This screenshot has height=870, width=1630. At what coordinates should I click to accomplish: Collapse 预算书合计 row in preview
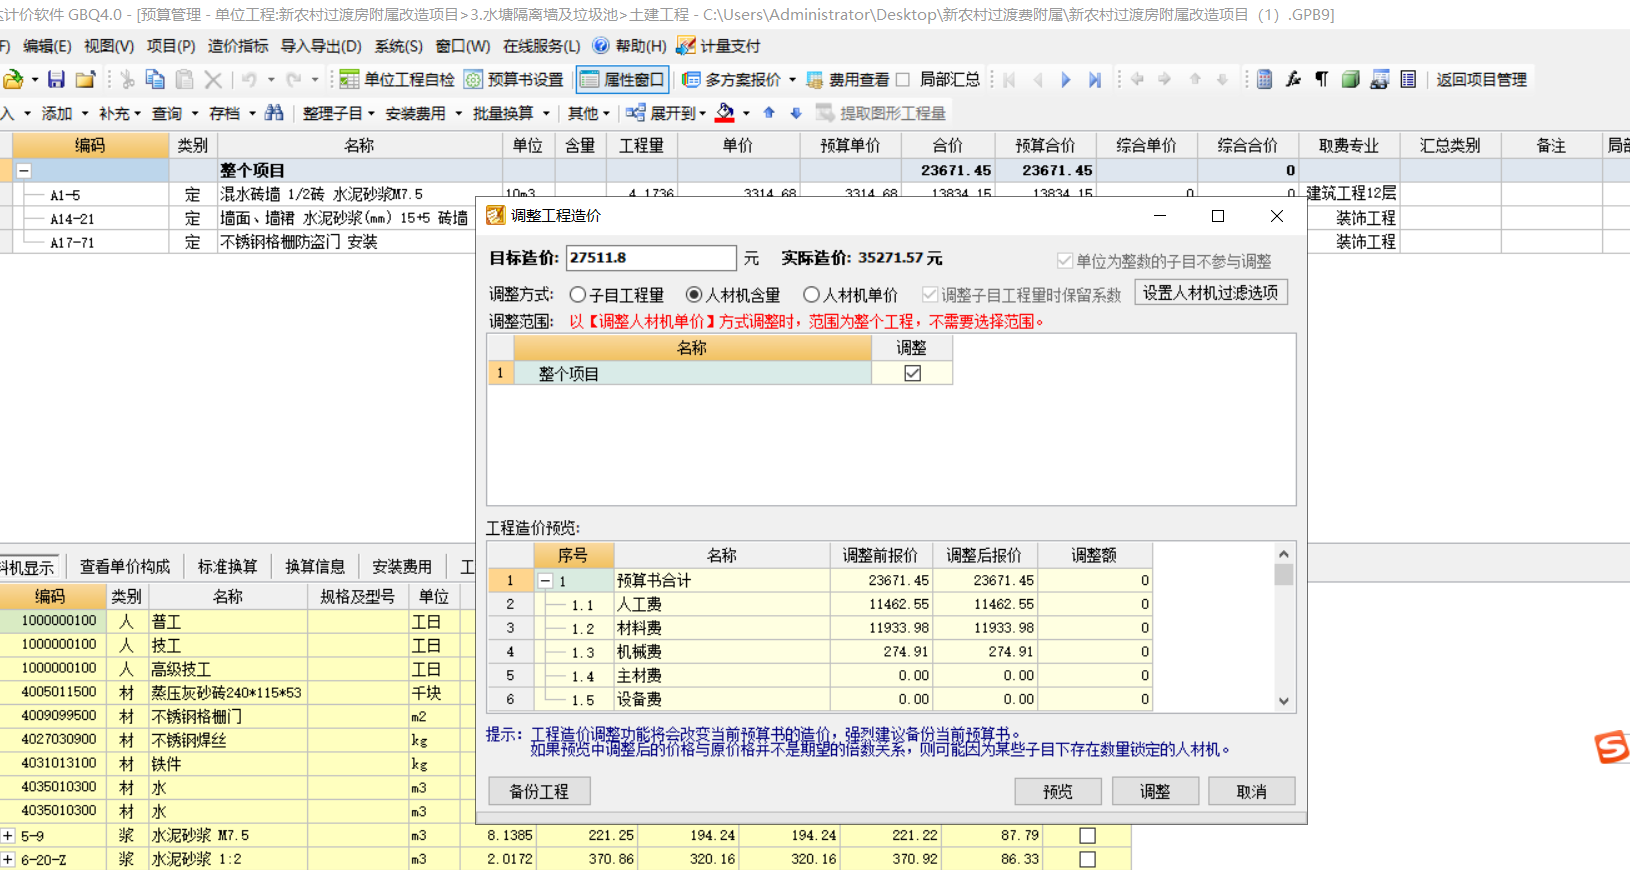pos(545,580)
